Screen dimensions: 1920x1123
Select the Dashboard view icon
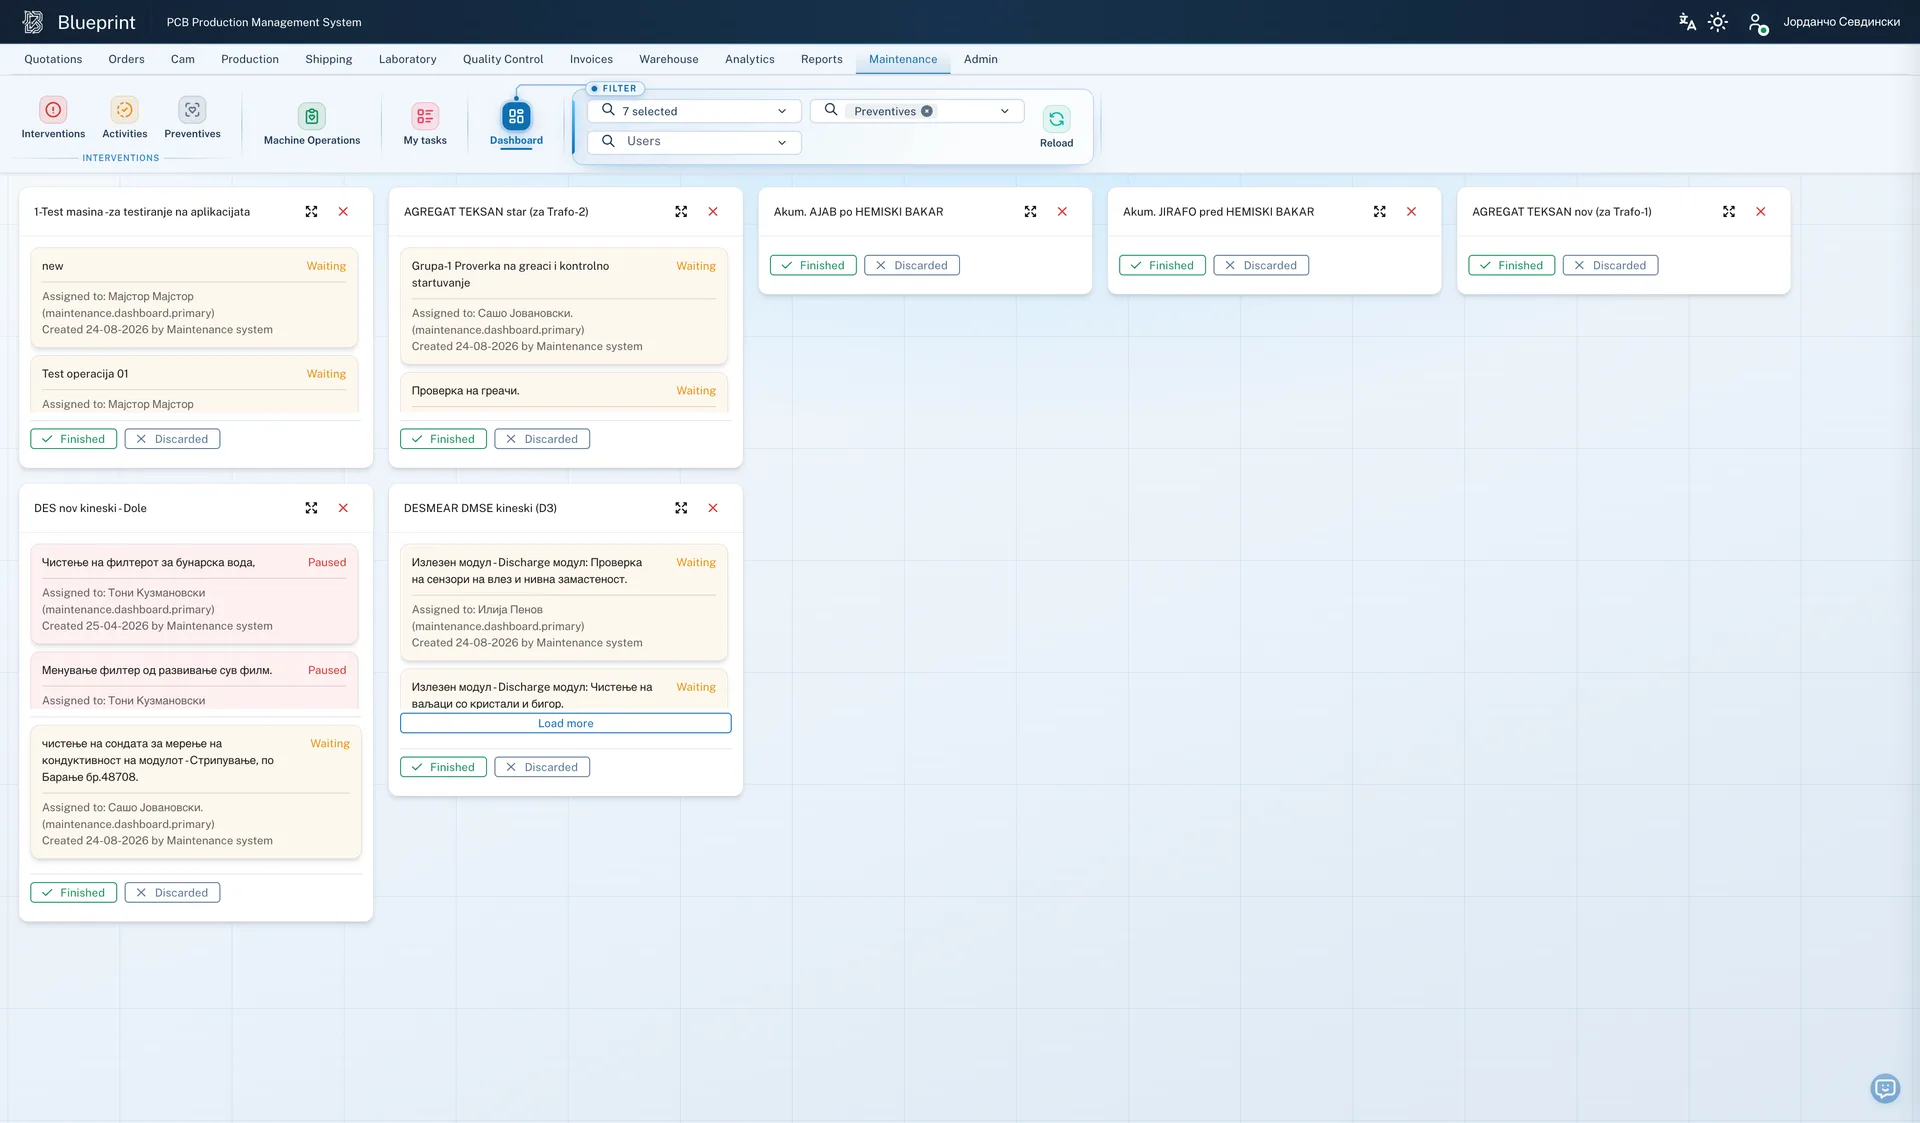(x=516, y=117)
